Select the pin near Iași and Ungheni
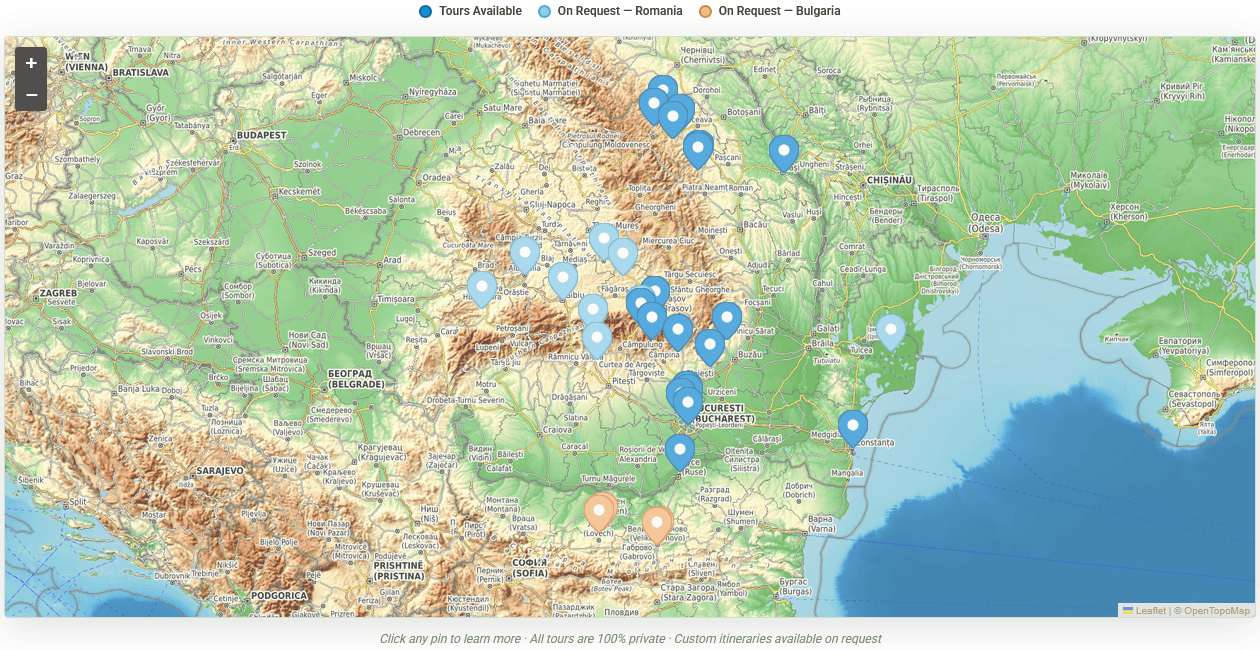 click(783, 150)
